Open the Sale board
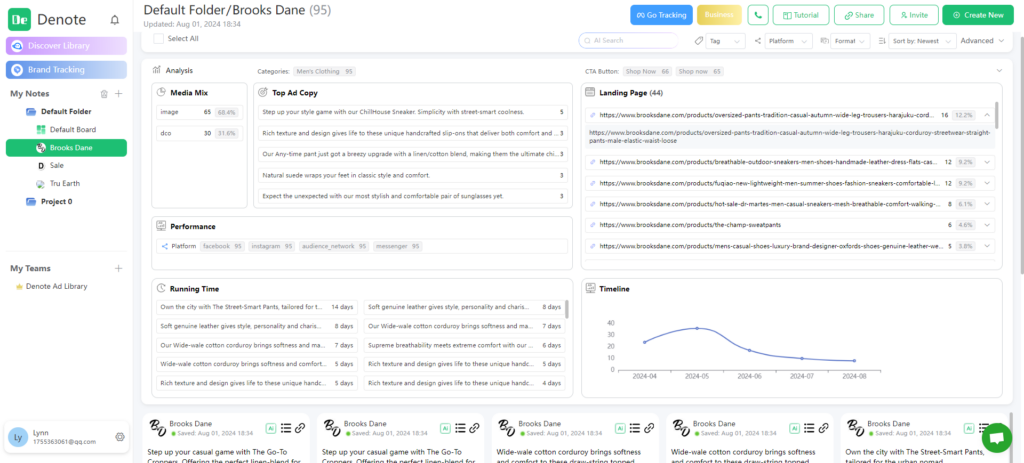 pos(57,165)
